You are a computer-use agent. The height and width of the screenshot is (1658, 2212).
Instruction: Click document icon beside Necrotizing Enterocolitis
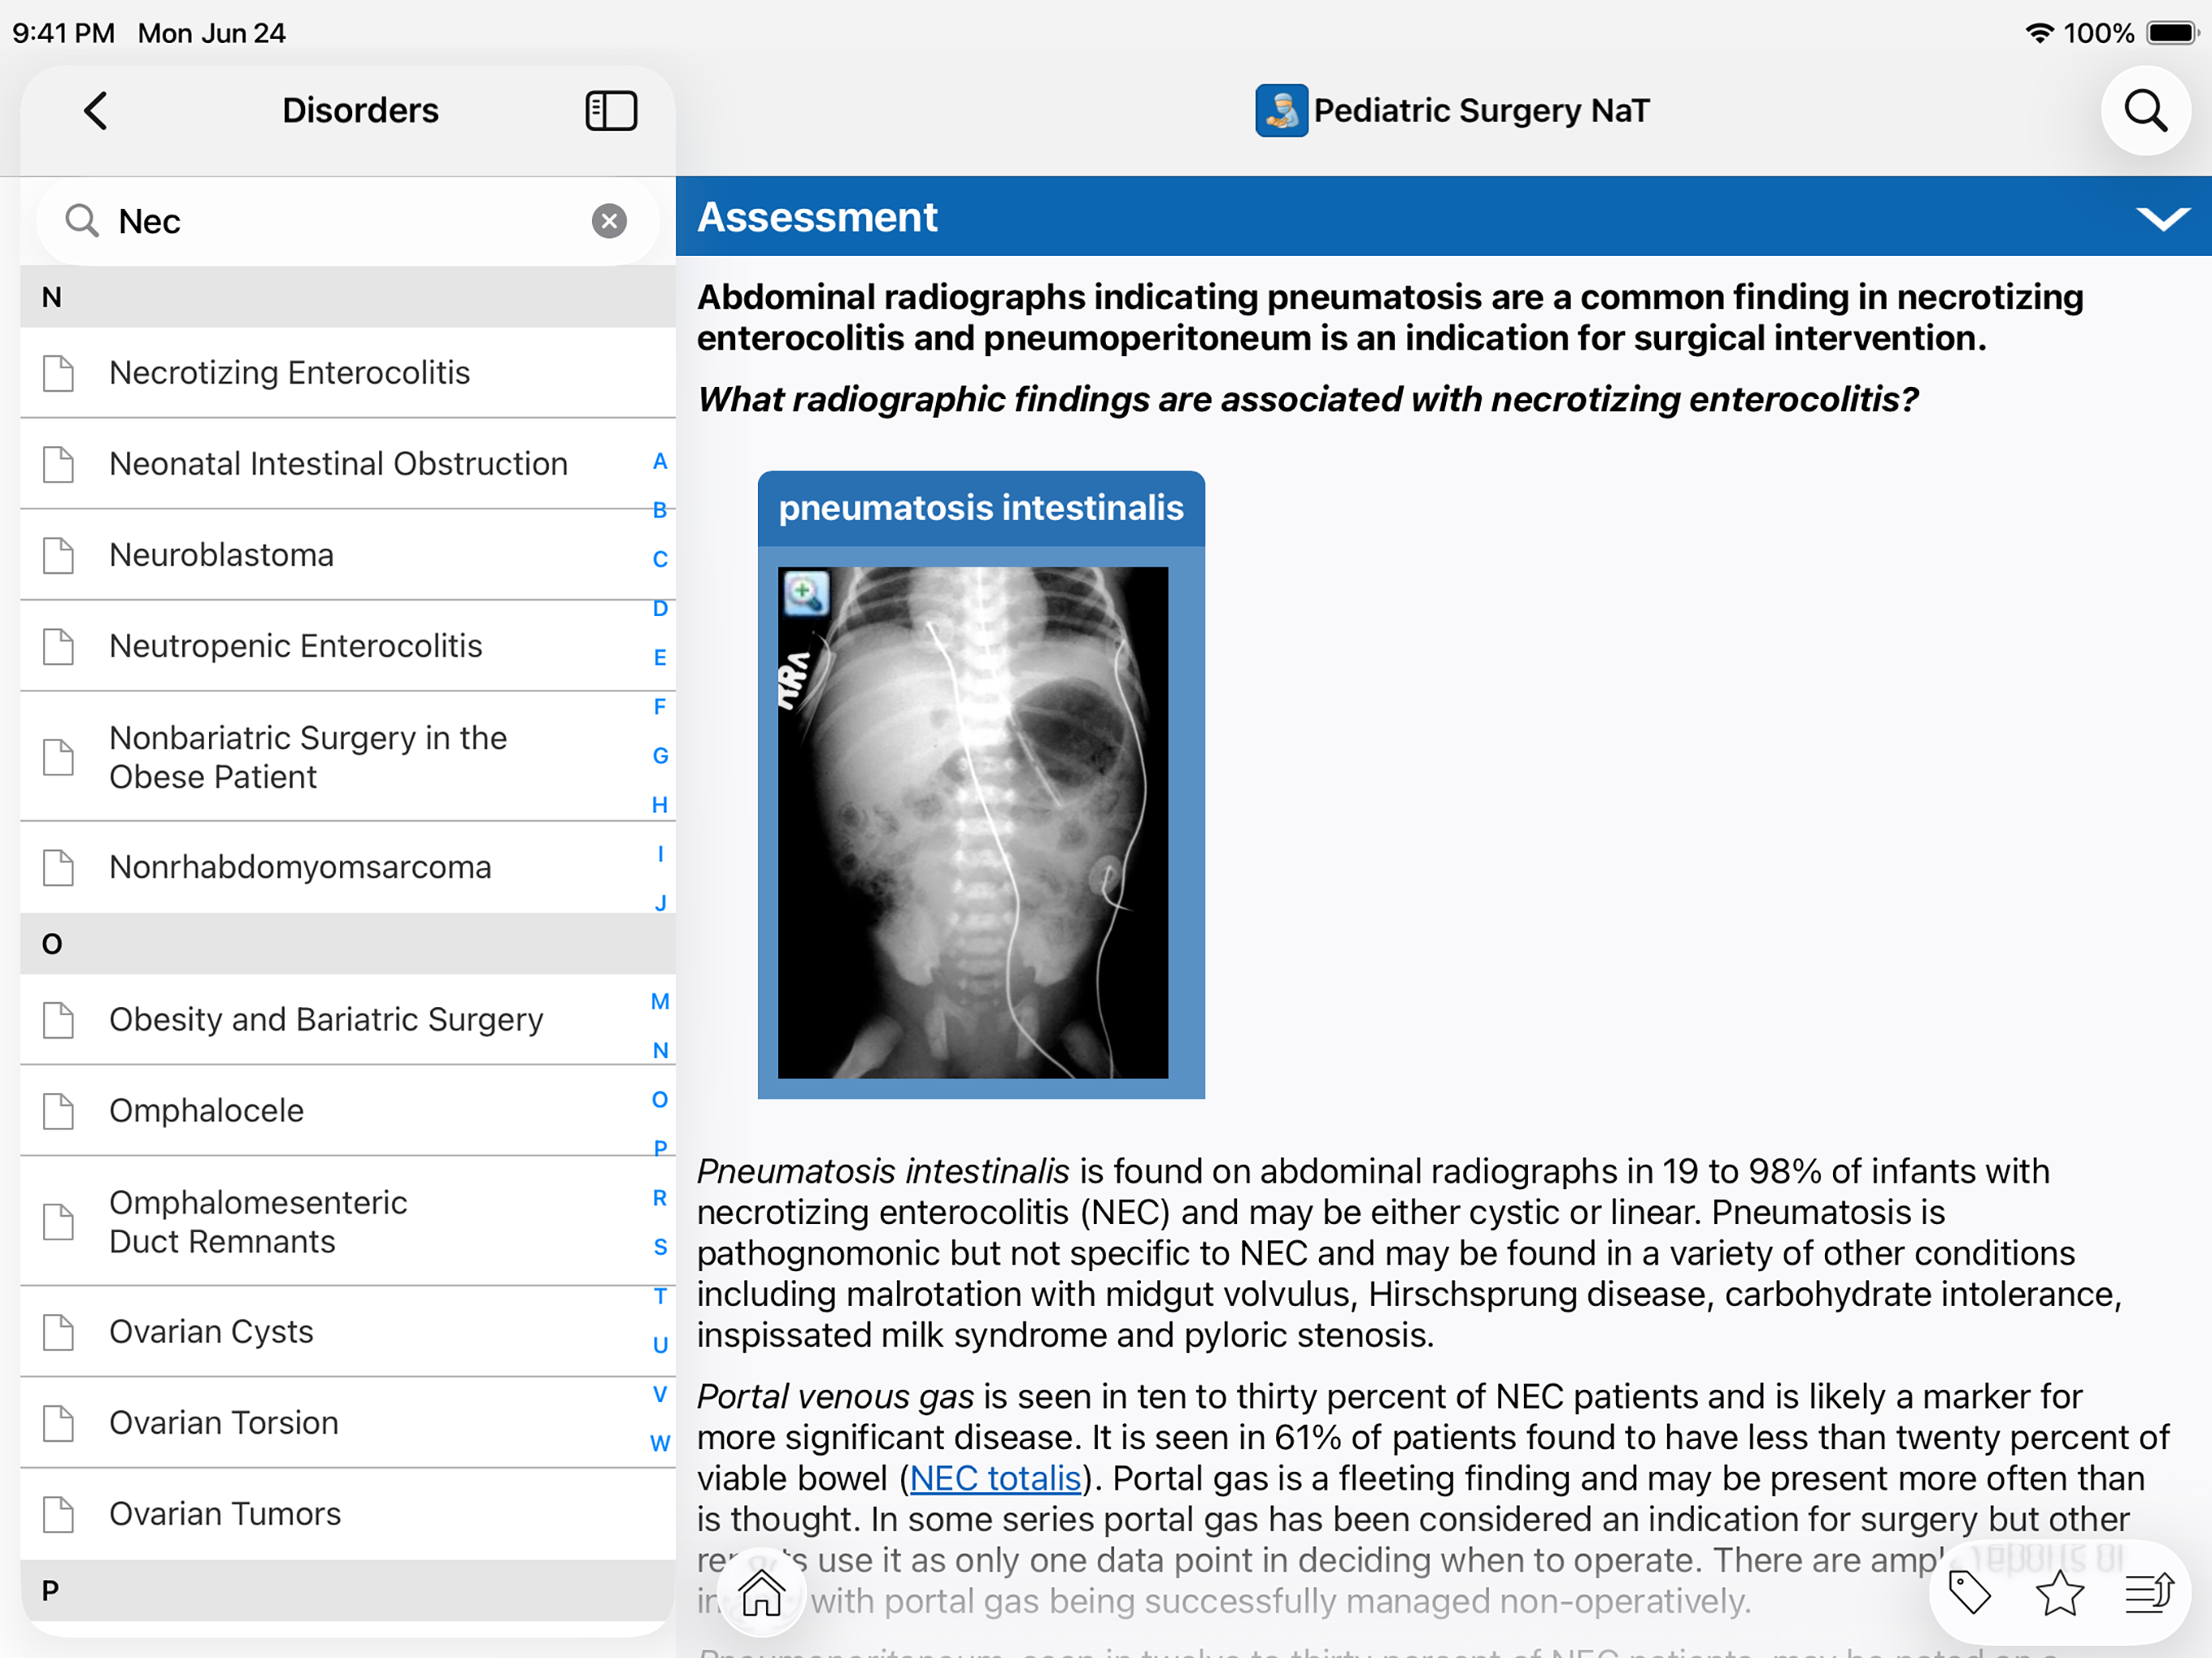(x=58, y=373)
